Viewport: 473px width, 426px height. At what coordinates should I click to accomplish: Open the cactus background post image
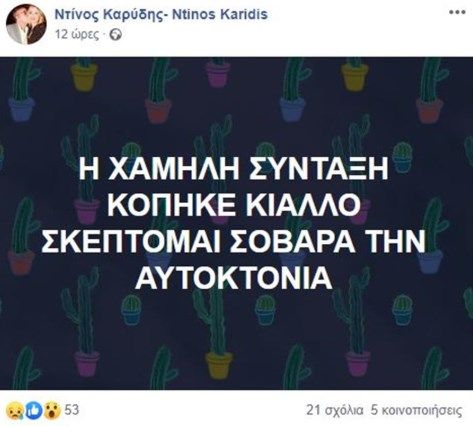pyautogui.click(x=236, y=223)
